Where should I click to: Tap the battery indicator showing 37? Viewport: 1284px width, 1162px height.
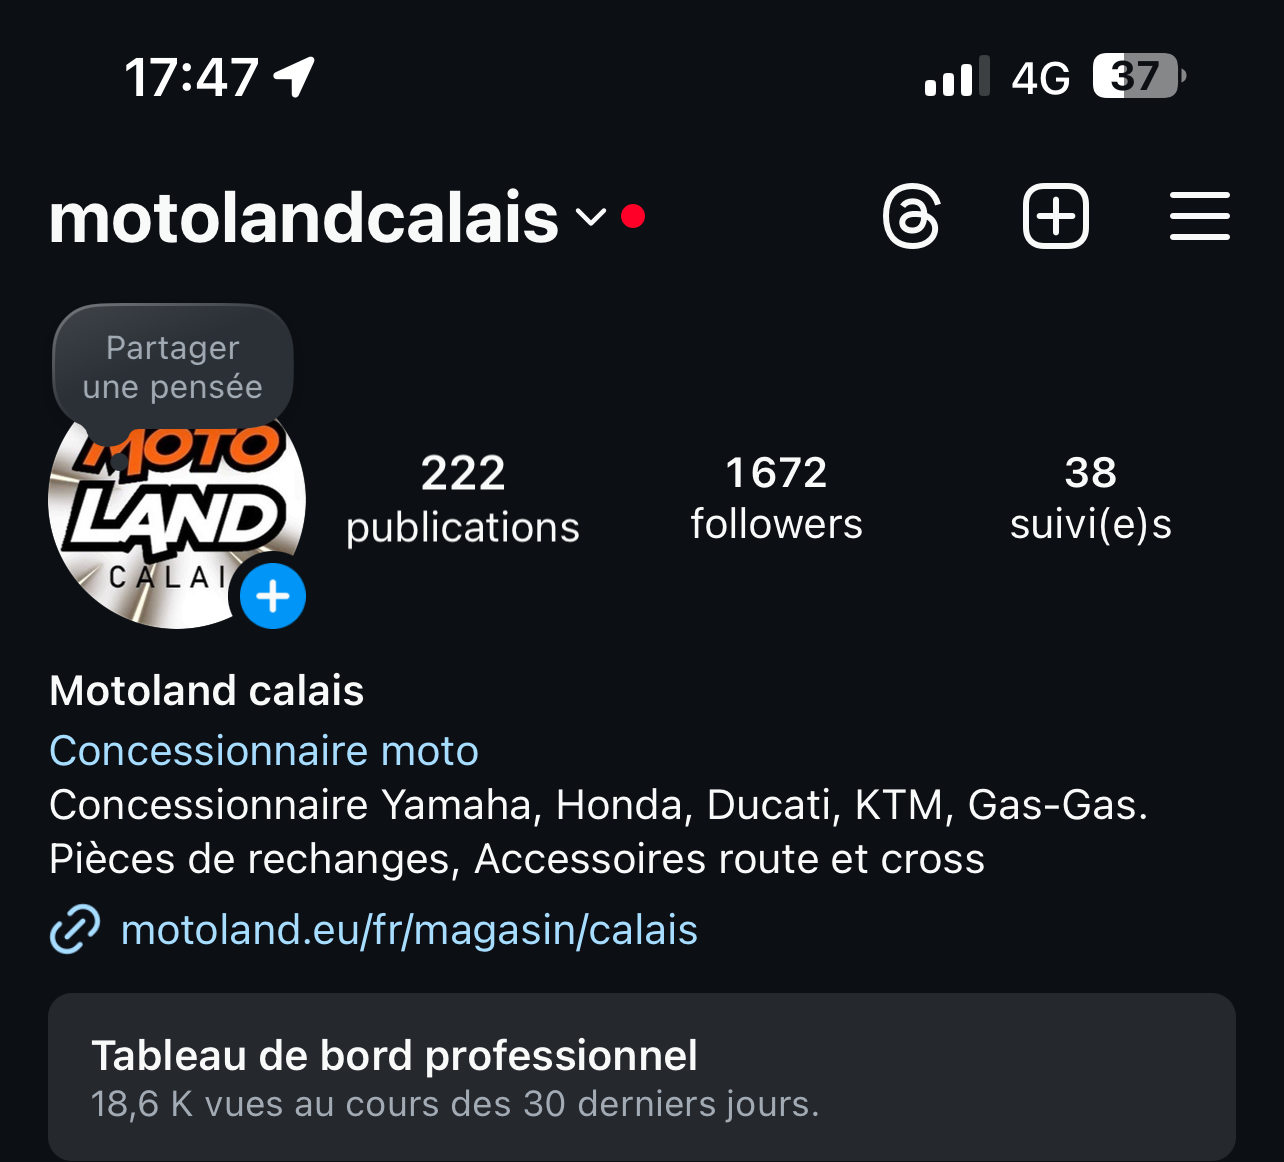click(x=1139, y=76)
